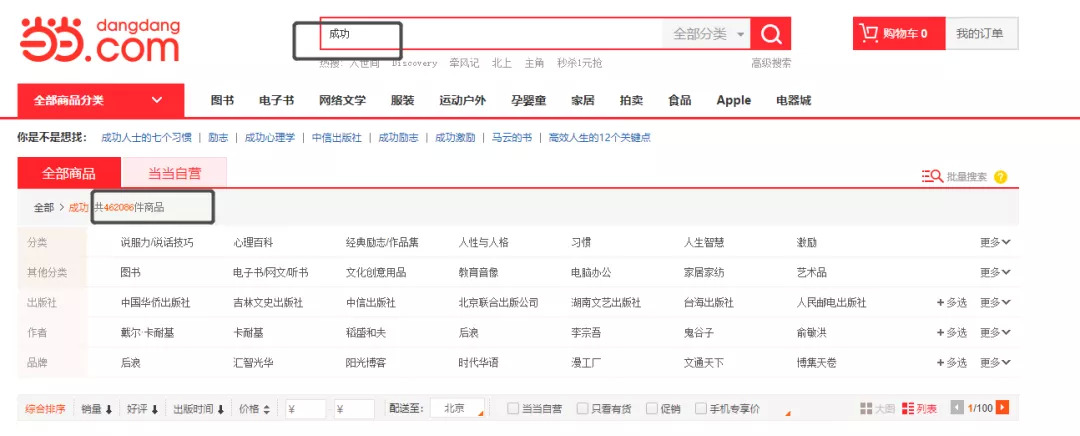The image size is (1080, 436).
Task: Click the 批量搜索 batch search icon
Action: (932, 177)
